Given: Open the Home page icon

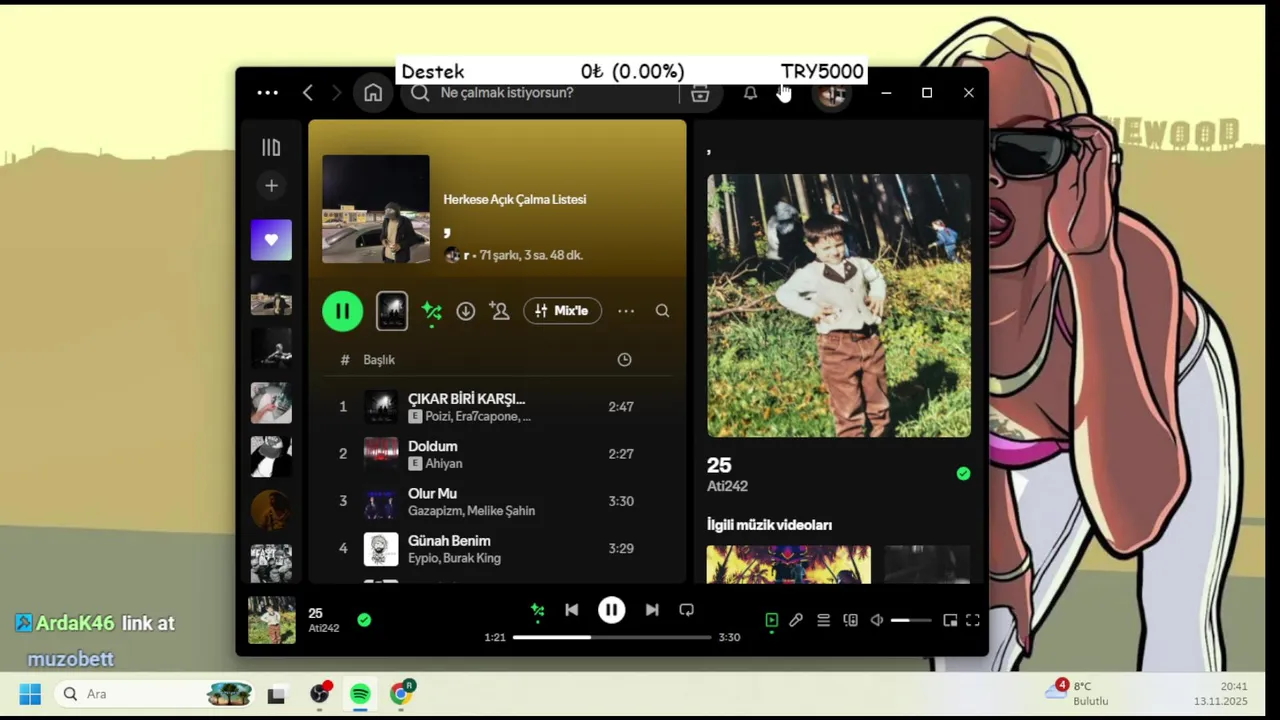Looking at the screenshot, I should [373, 93].
